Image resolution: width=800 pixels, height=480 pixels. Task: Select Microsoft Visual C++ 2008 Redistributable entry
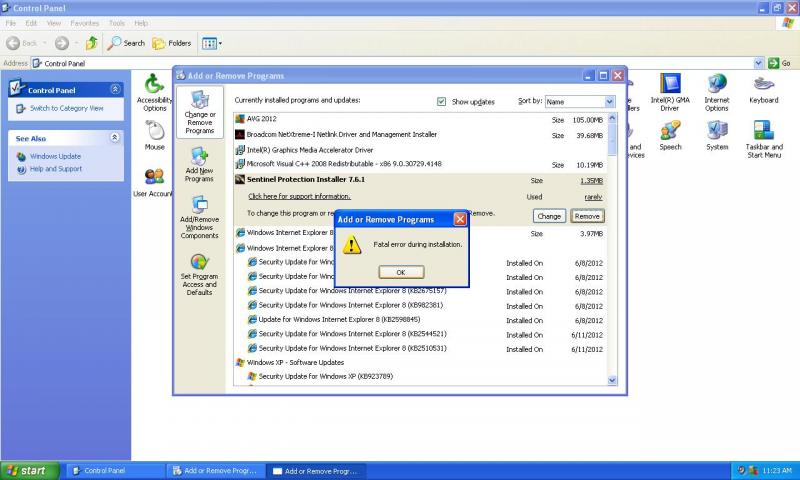tap(421, 164)
